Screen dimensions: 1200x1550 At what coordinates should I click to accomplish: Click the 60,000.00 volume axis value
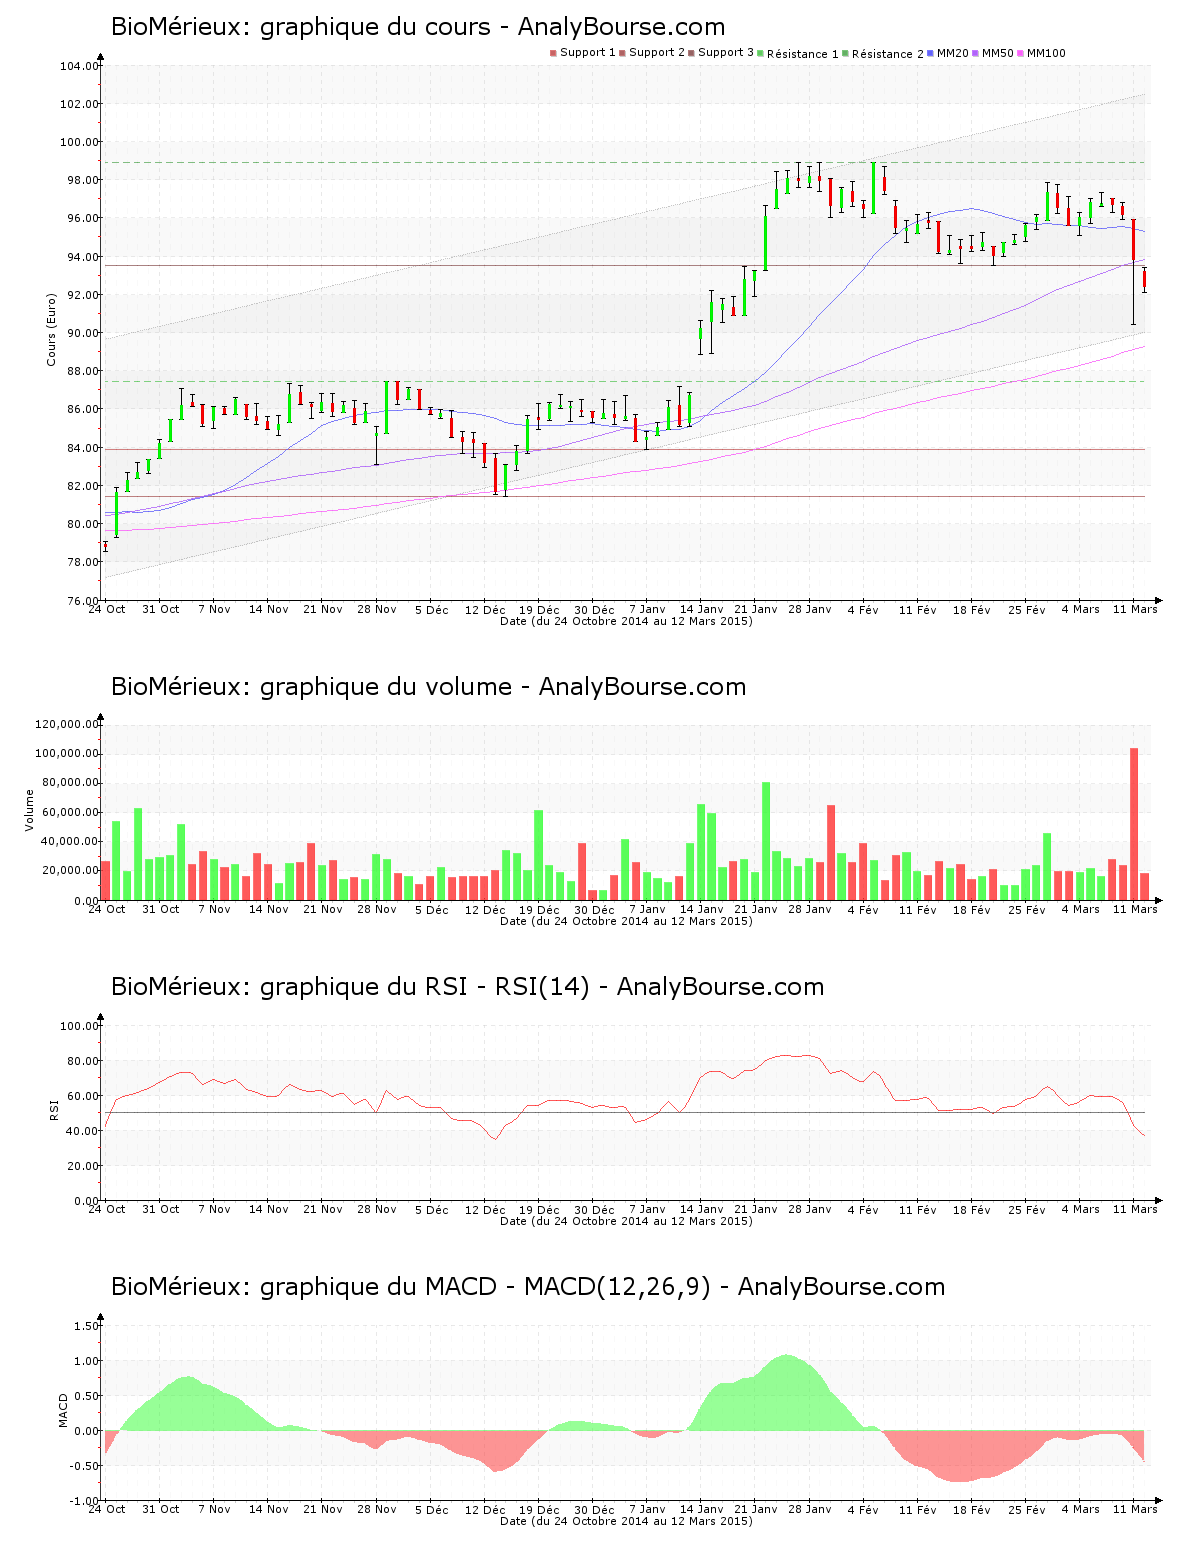tap(69, 813)
